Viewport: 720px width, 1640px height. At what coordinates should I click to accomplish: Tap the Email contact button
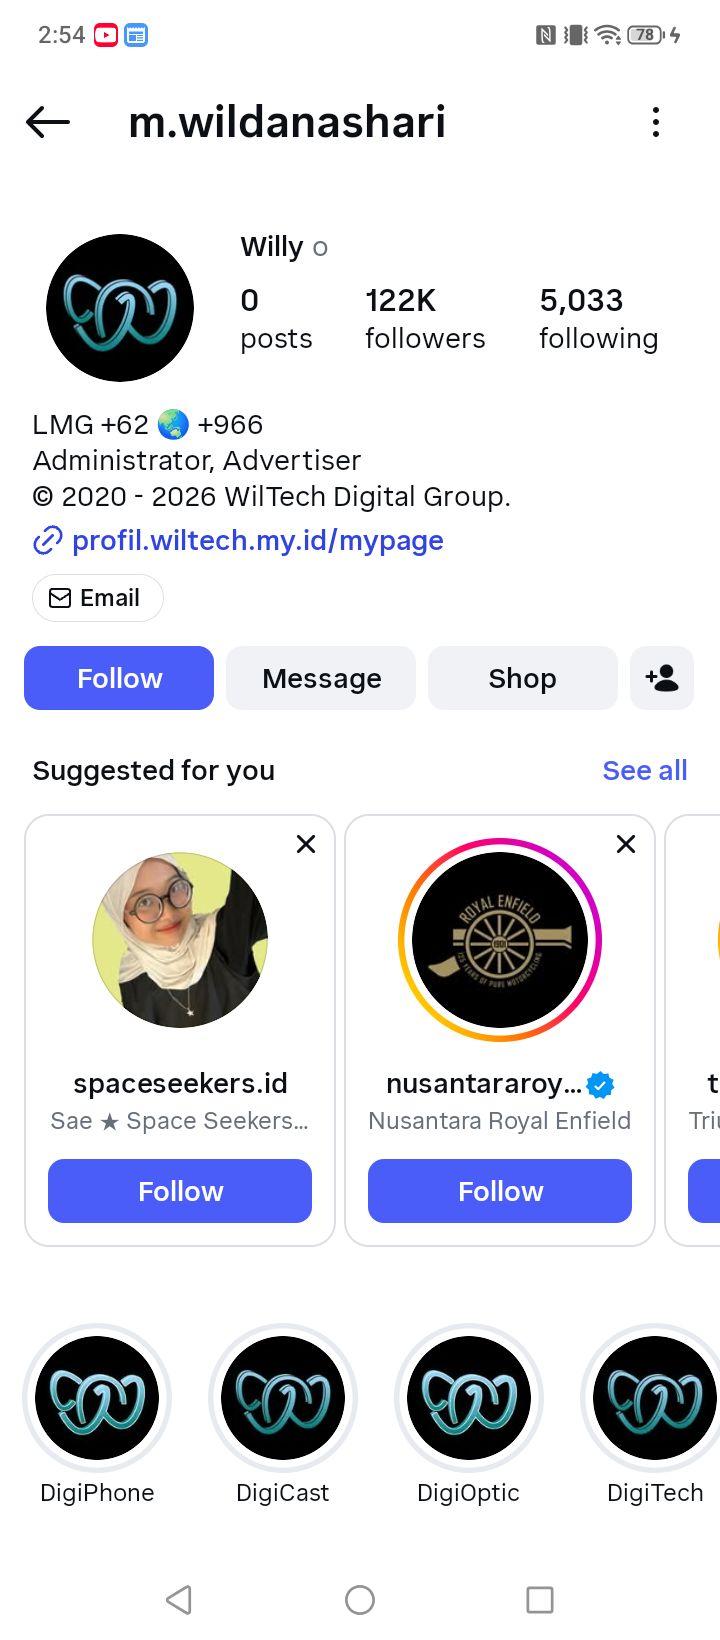(x=98, y=598)
